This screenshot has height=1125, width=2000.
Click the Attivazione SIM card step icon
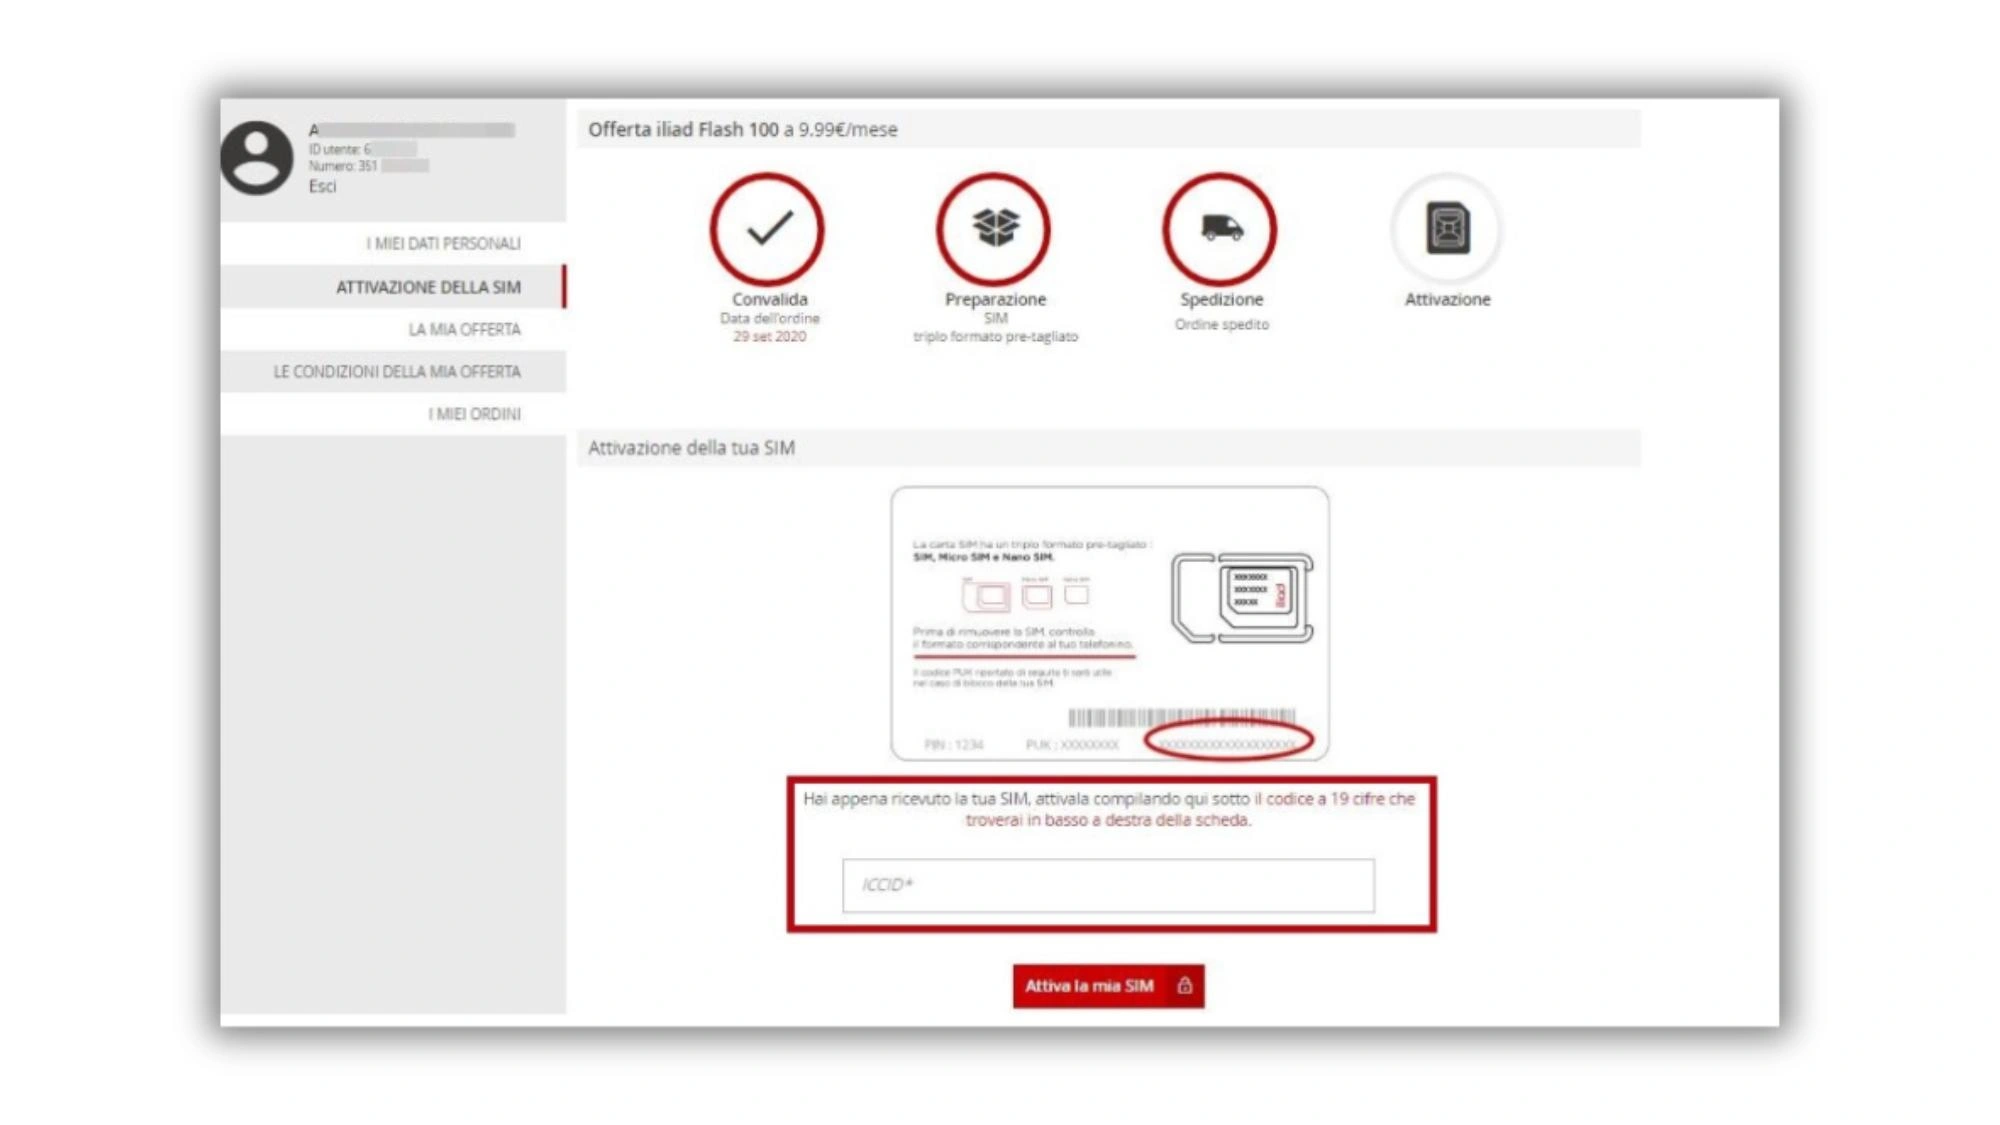1447,229
